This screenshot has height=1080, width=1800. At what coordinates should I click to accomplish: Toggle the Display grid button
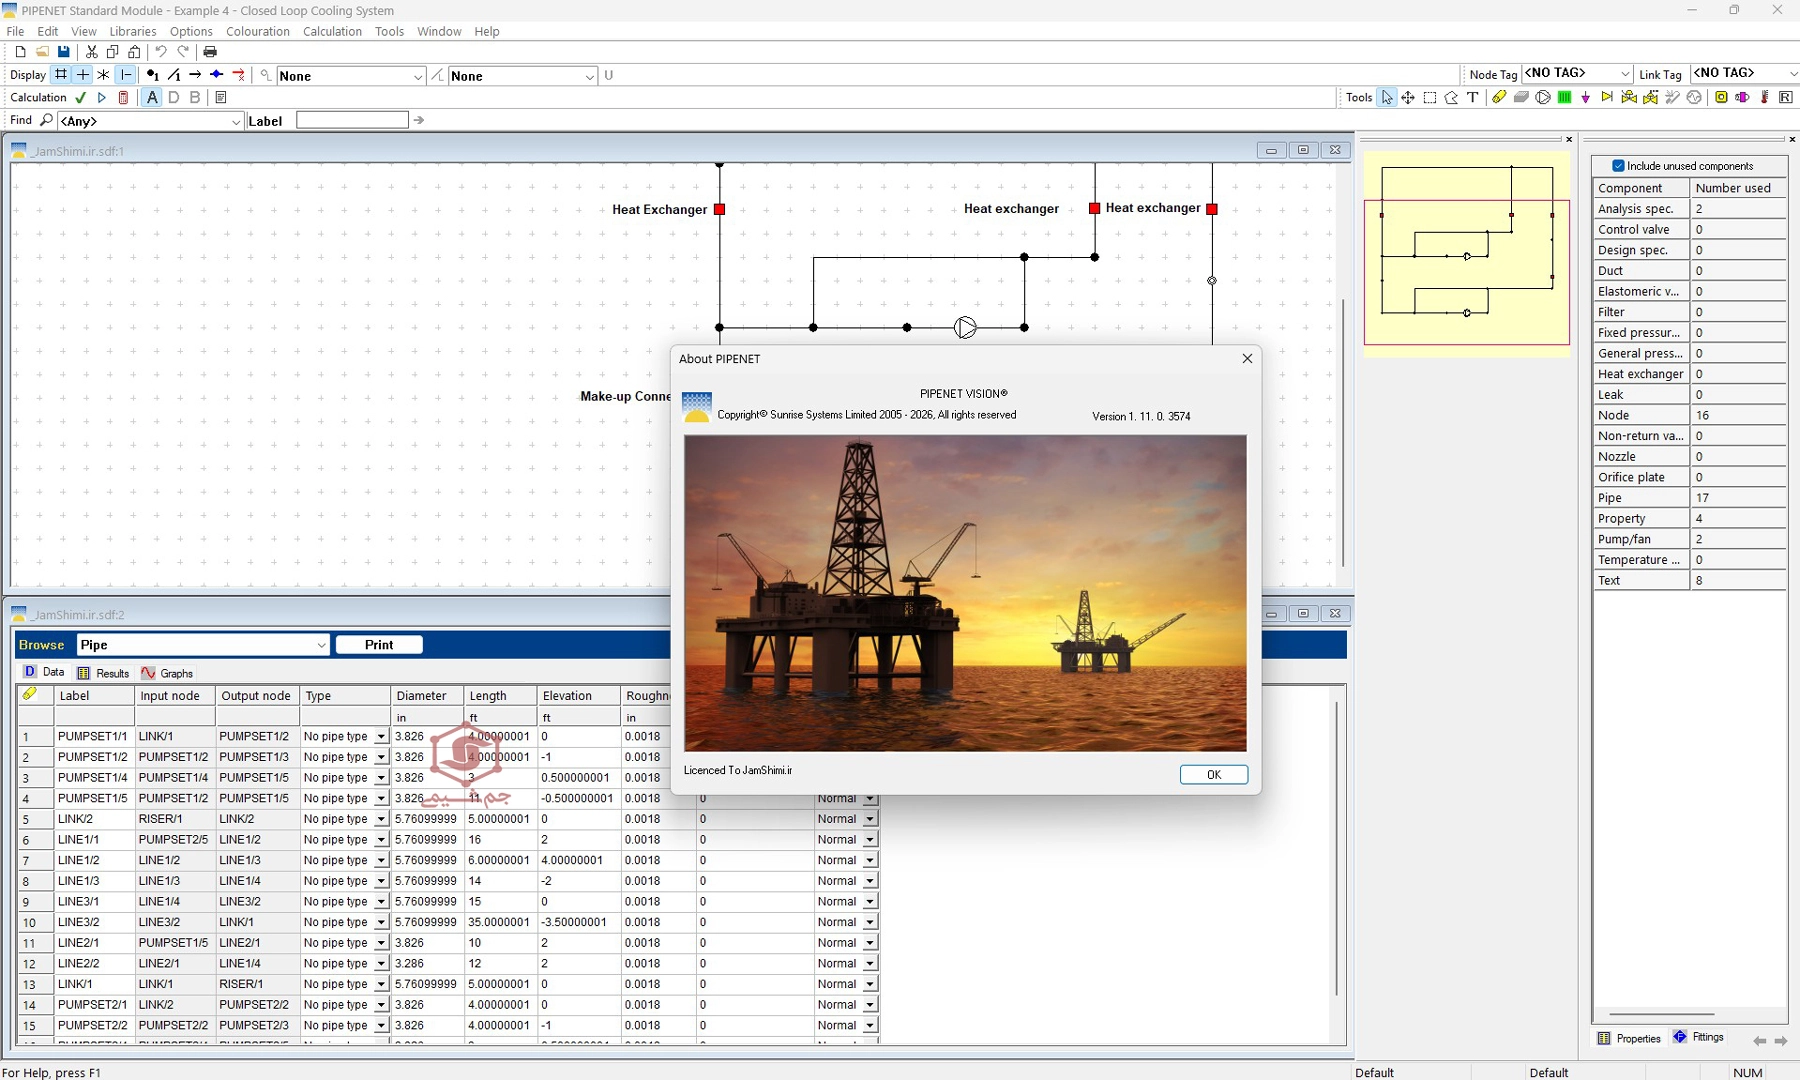click(61, 75)
